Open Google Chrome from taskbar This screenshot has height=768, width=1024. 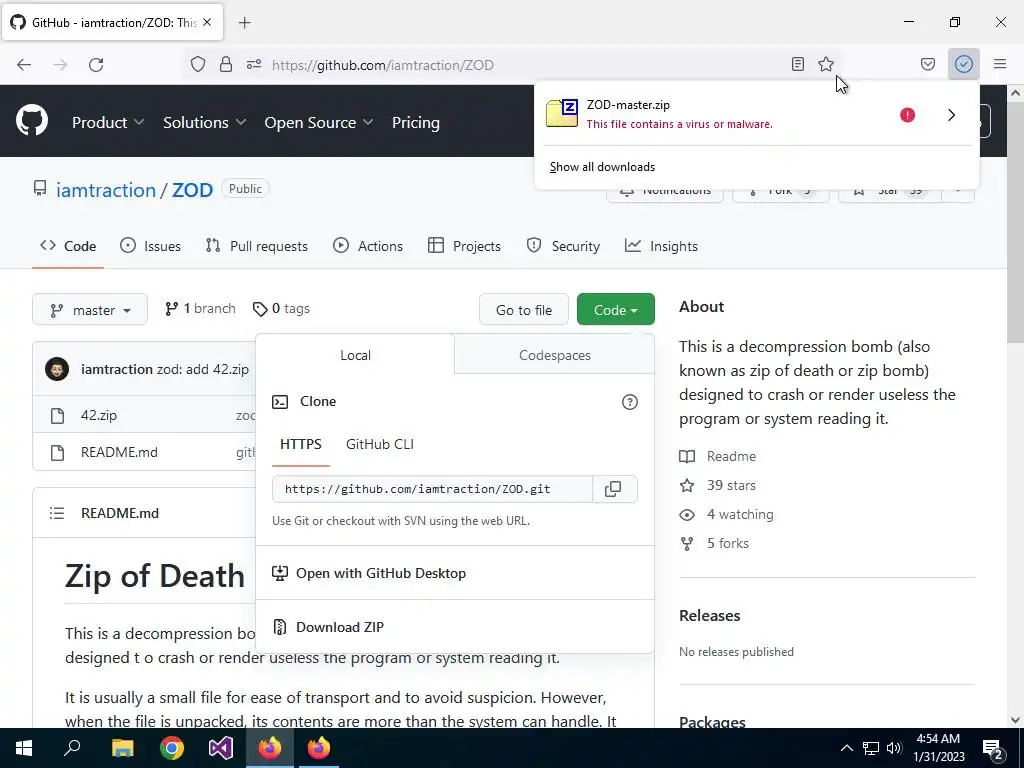point(172,748)
